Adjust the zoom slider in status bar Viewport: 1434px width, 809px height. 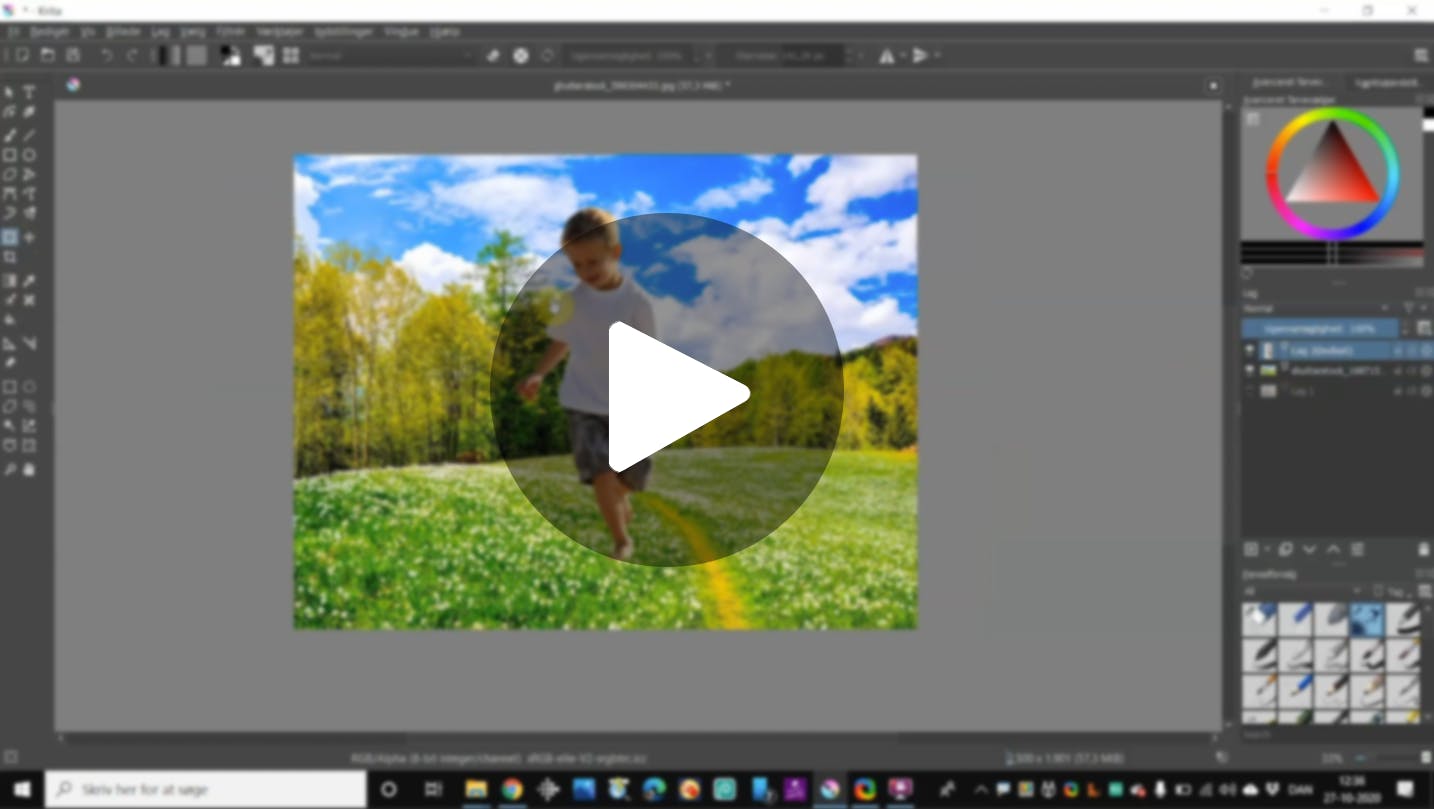pyautogui.click(x=1388, y=758)
